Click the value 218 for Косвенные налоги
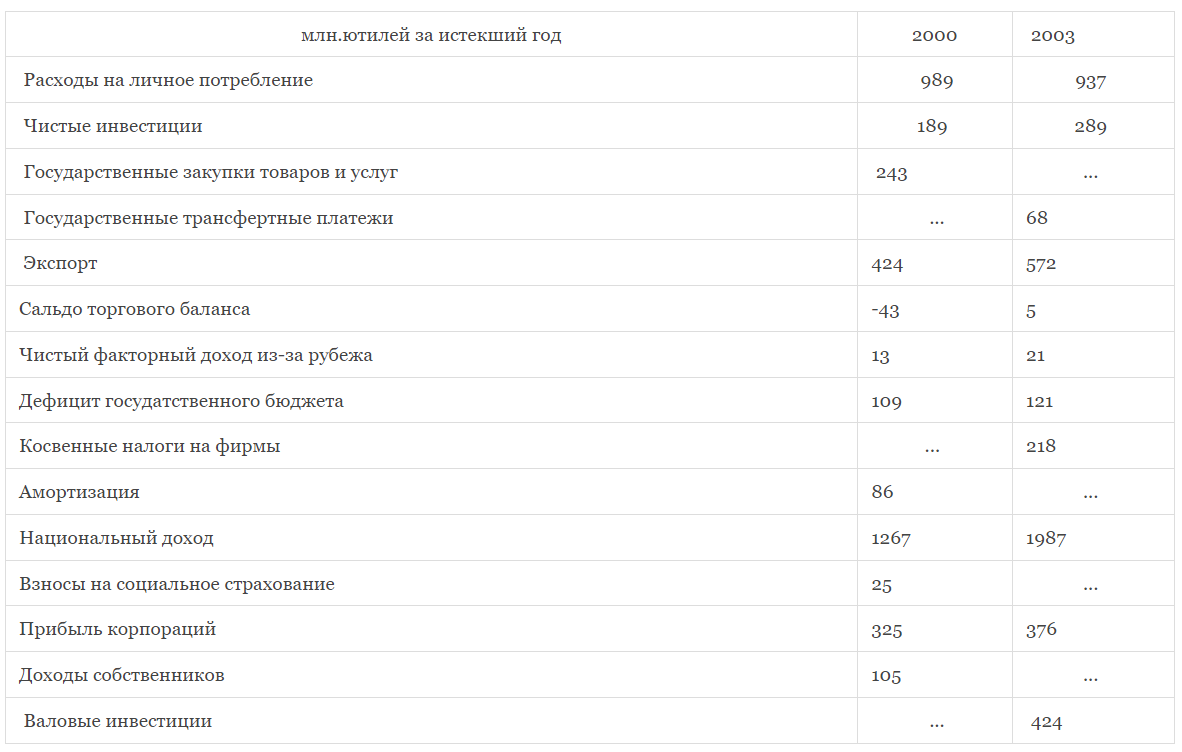1182x752 pixels. (x=1040, y=446)
